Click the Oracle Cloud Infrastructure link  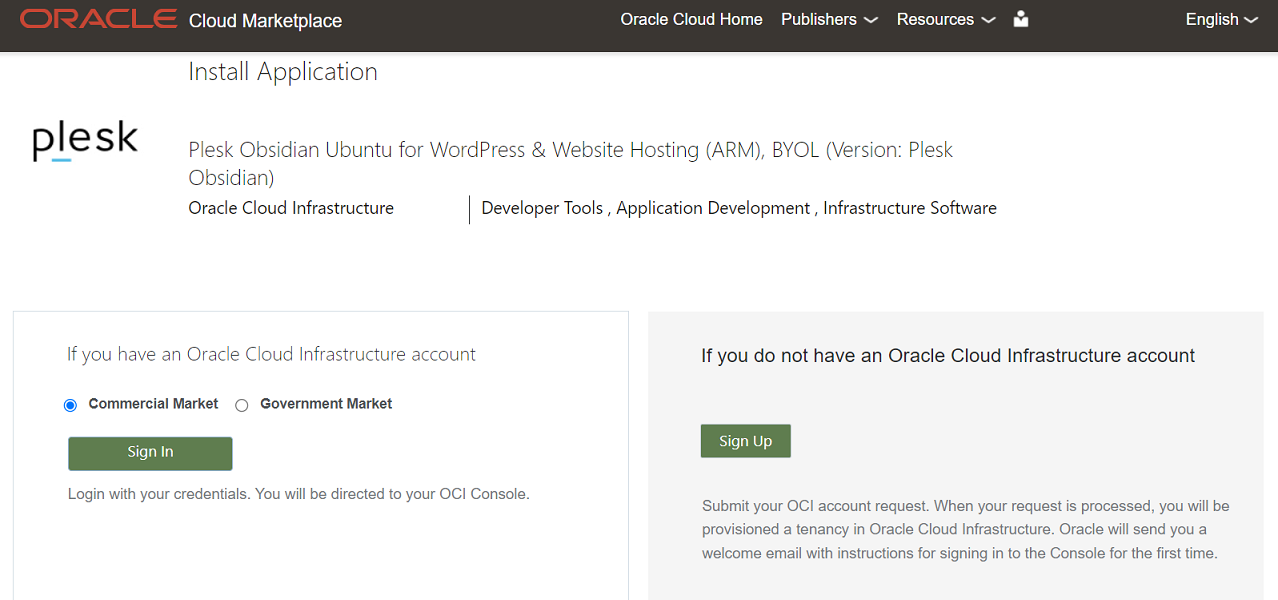click(290, 208)
